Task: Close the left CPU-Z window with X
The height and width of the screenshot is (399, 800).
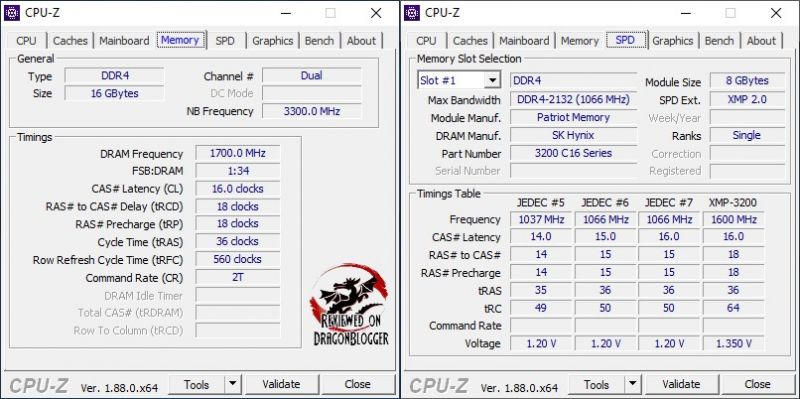Action: 376,13
